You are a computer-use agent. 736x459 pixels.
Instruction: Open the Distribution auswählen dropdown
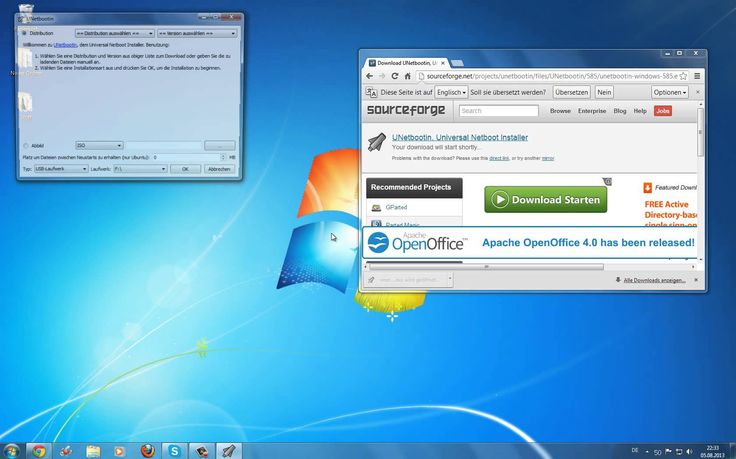pos(115,33)
